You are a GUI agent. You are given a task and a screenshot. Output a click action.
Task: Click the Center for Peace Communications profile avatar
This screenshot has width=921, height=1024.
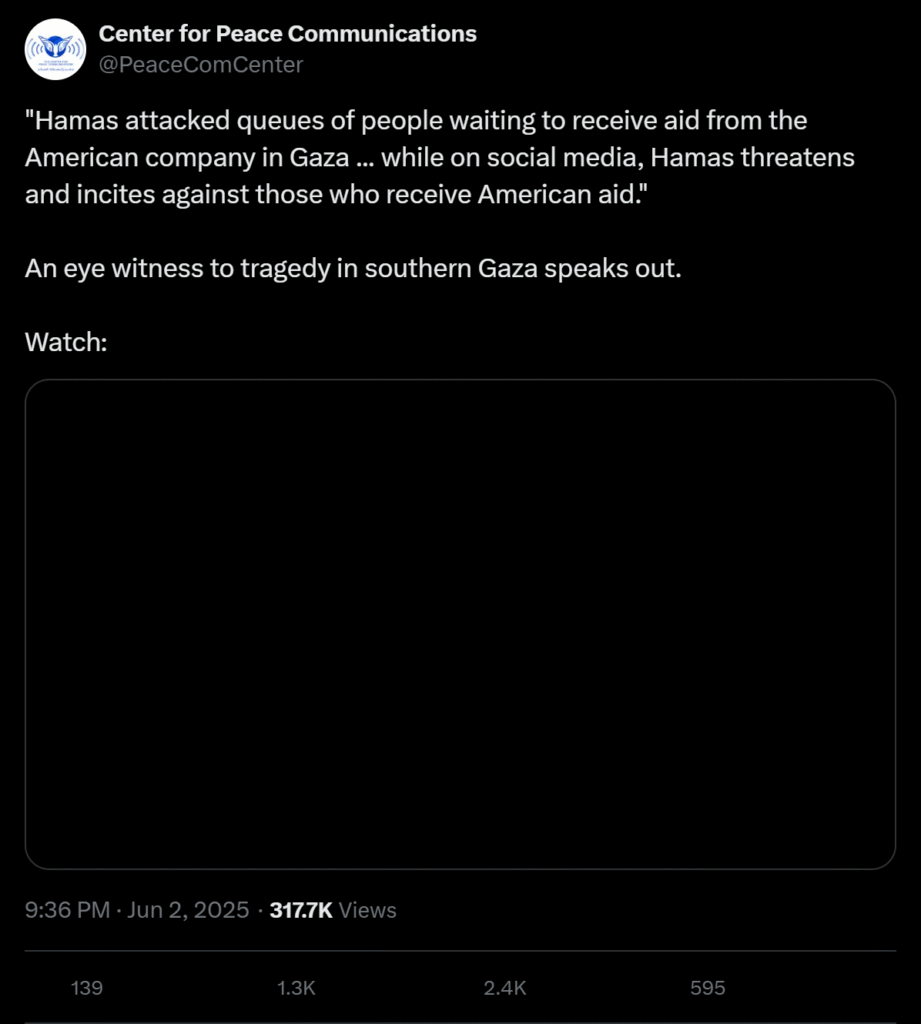point(56,49)
